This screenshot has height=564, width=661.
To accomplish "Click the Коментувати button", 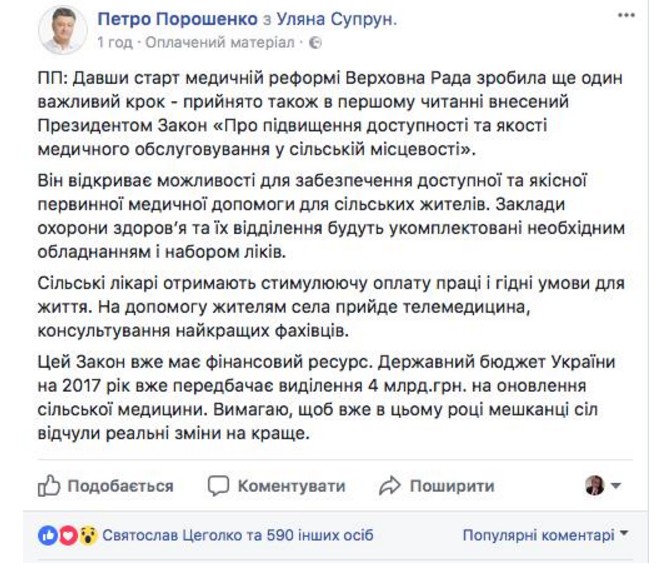I will pos(276,486).
